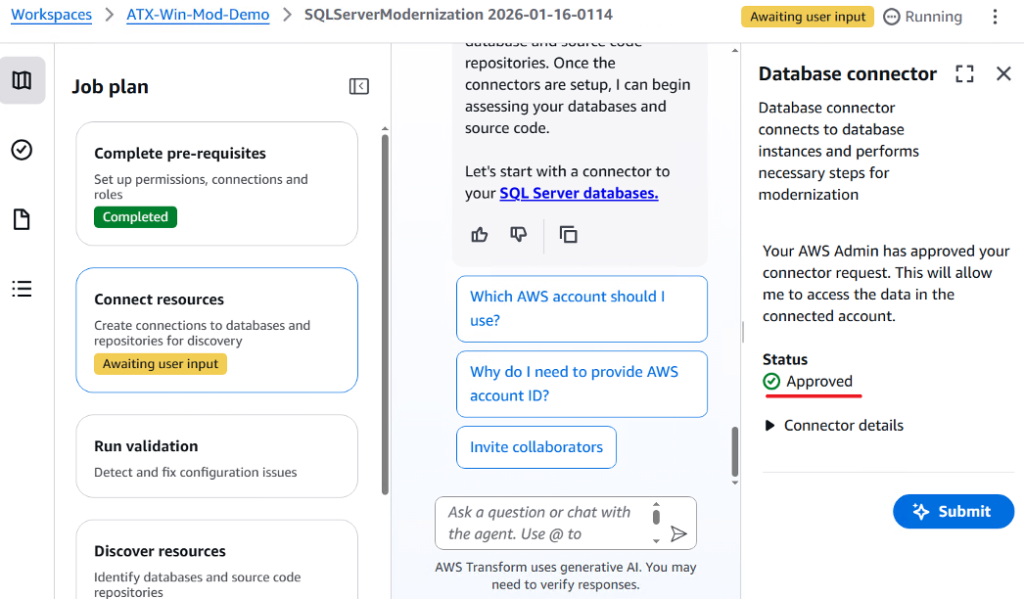Copy the agent message
The image size is (1024, 599).
click(x=568, y=235)
